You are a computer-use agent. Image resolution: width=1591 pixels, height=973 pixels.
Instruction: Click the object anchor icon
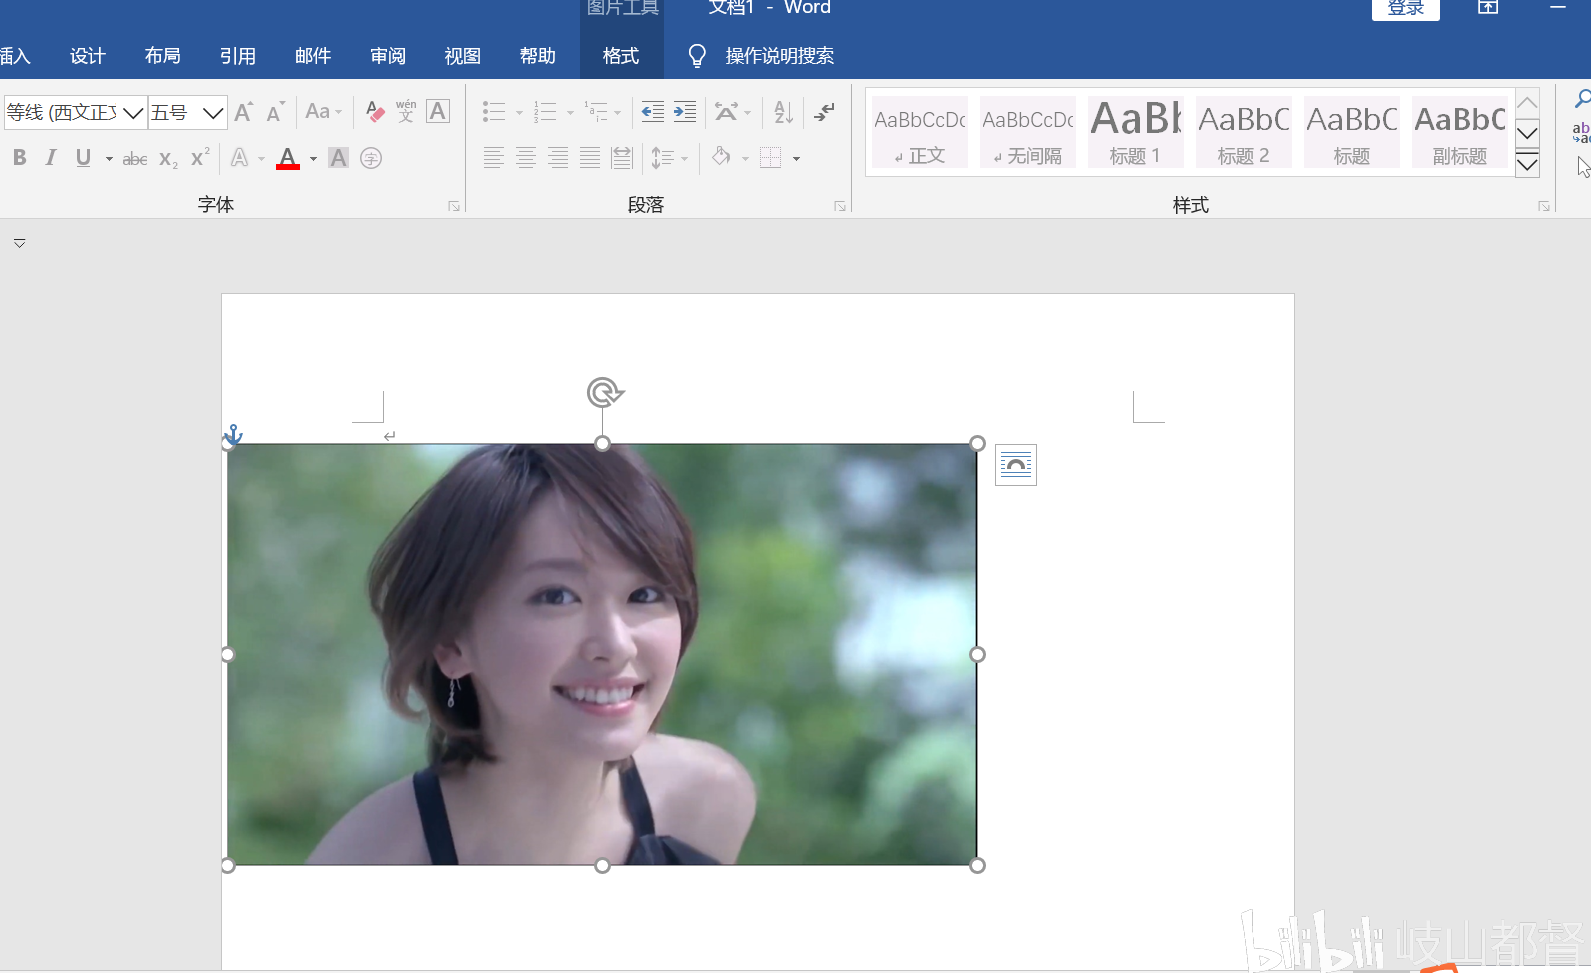[233, 434]
